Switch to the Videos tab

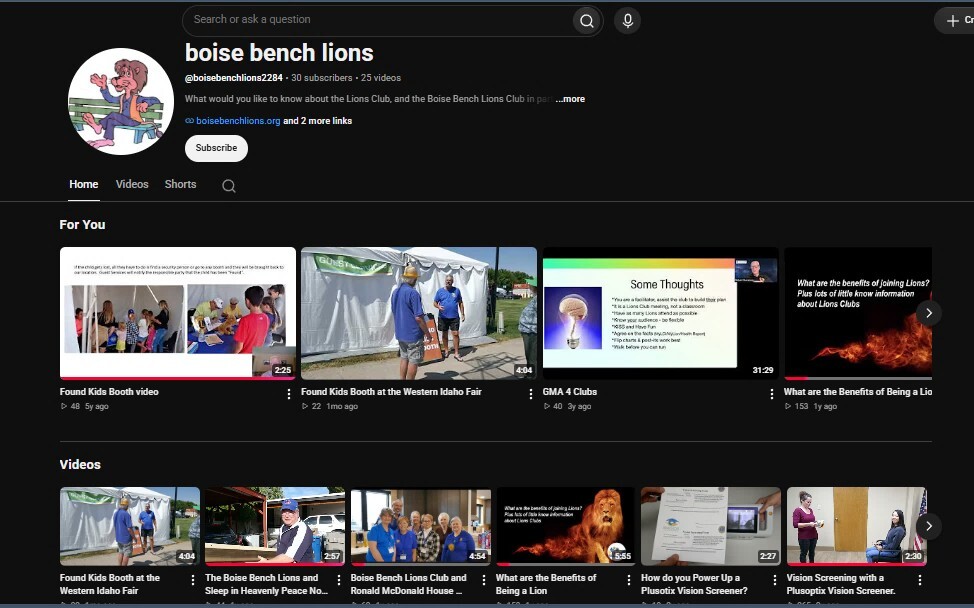click(x=132, y=184)
